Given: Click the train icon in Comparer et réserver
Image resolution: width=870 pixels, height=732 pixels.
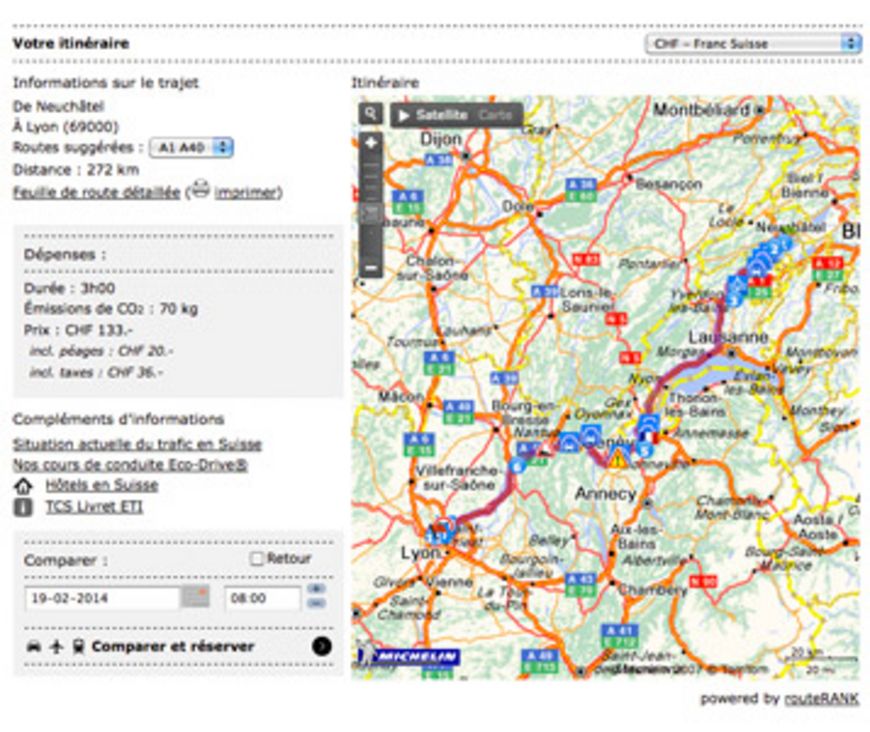Looking at the screenshot, I should pyautogui.click(x=78, y=647).
